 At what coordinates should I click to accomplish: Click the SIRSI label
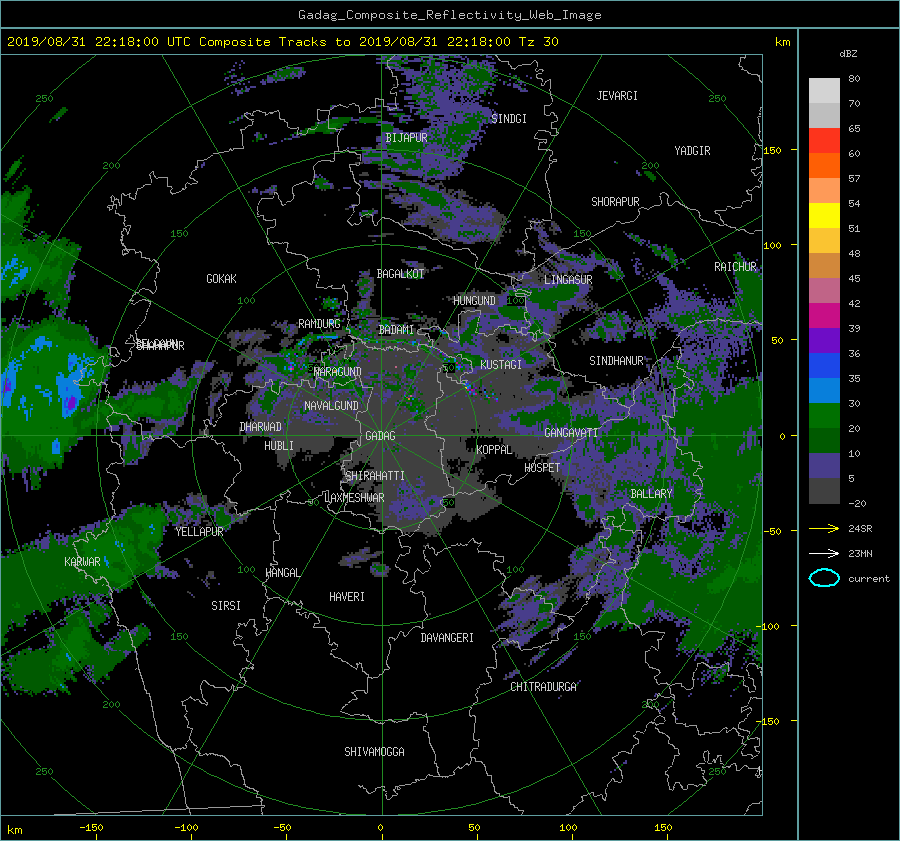tap(226, 606)
